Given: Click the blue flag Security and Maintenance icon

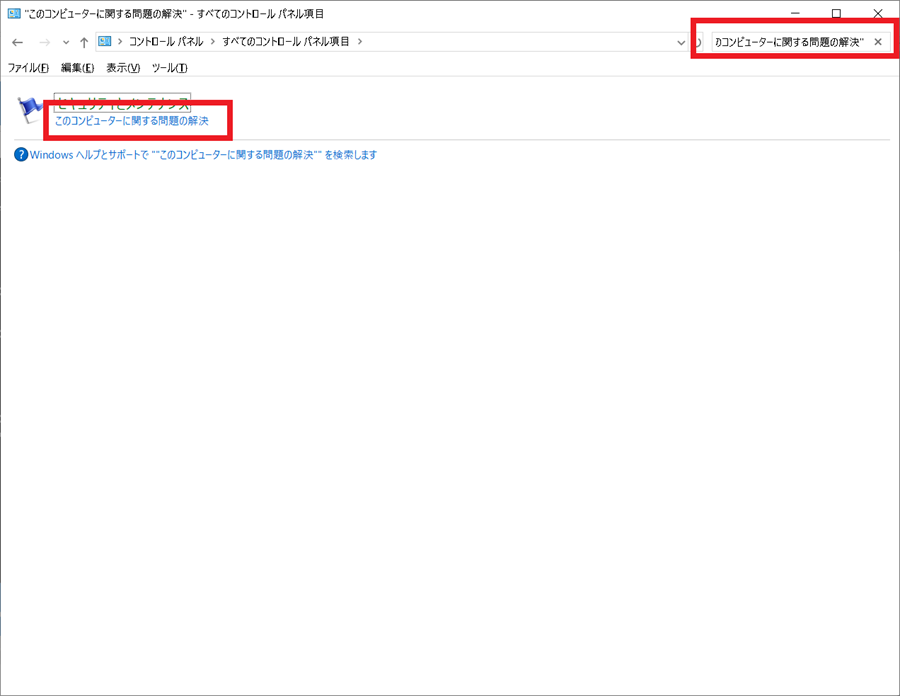Looking at the screenshot, I should 32,110.
